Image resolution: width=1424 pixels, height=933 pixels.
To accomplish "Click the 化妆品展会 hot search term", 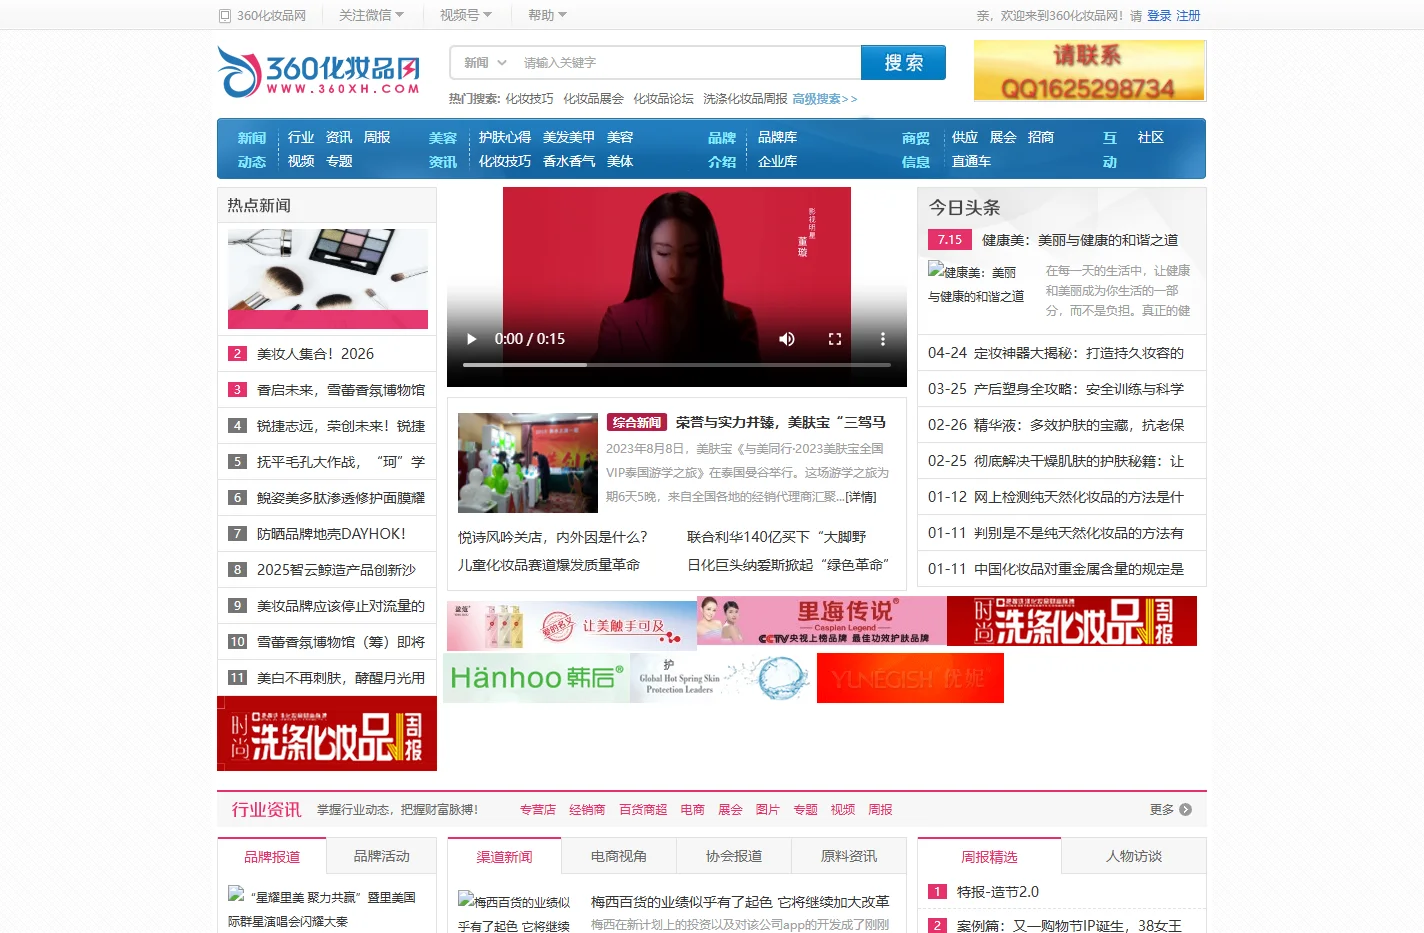I will tap(593, 99).
